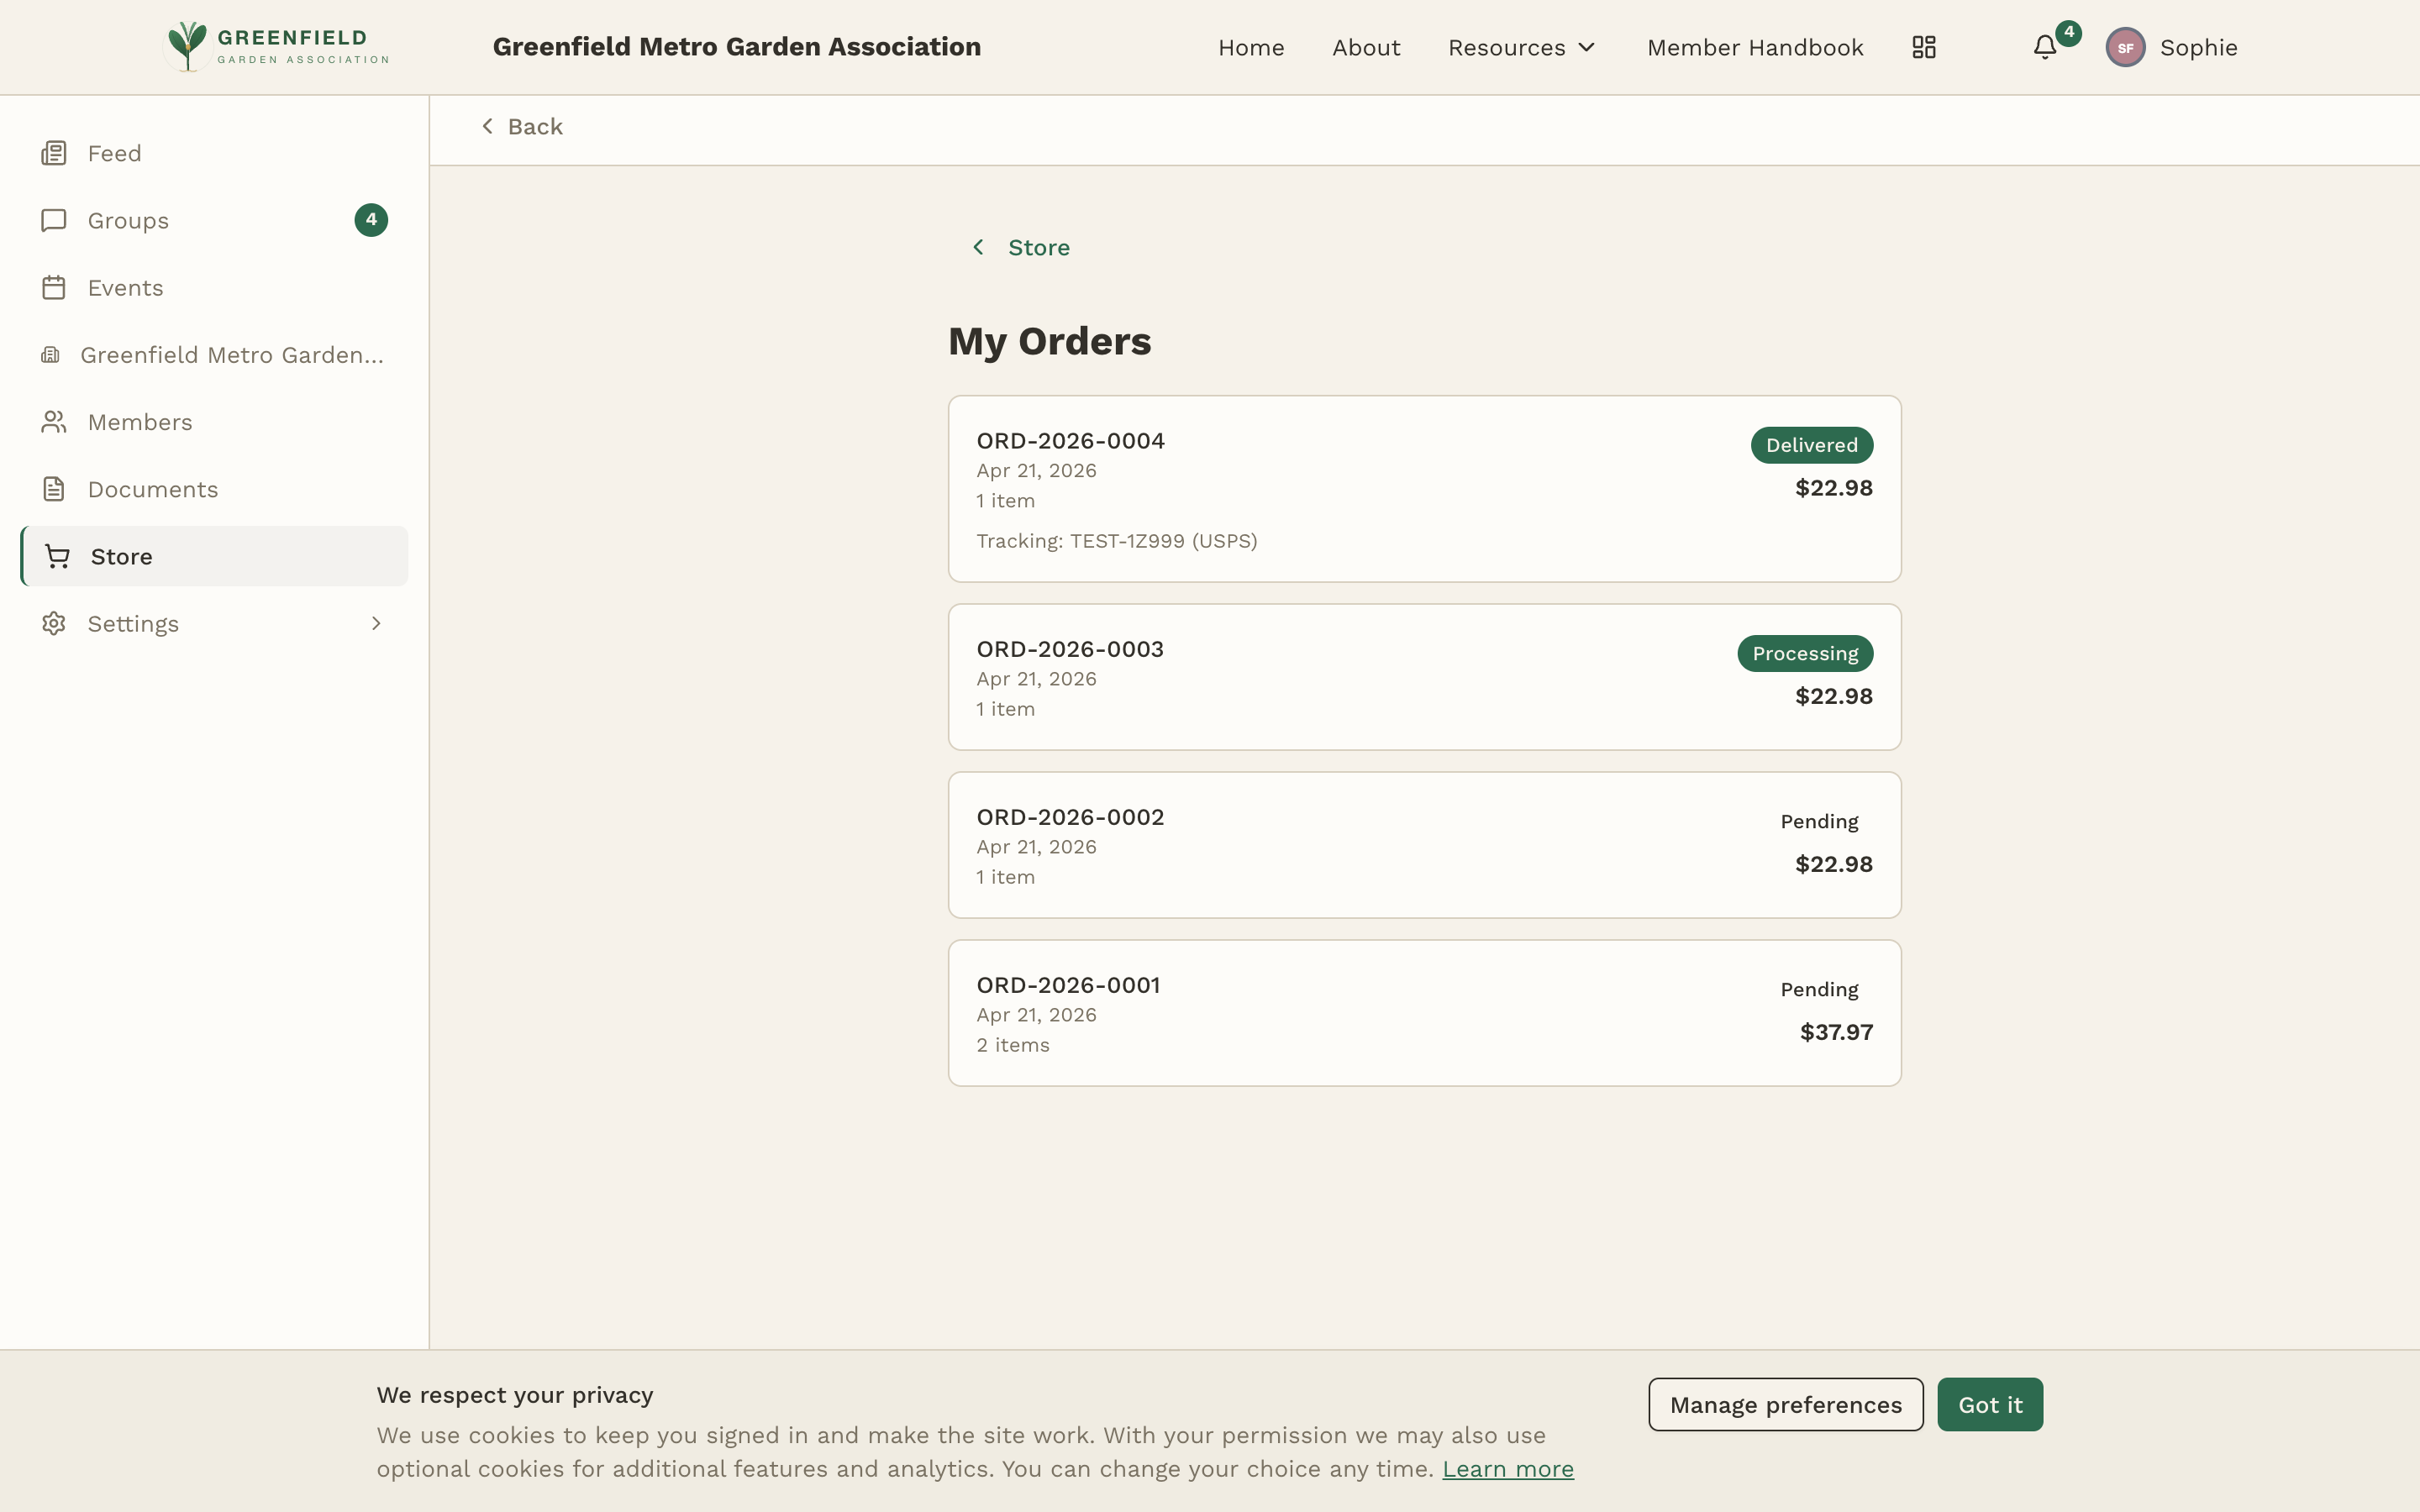This screenshot has height=1512, width=2420.
Task: Go to Home in the top navigation
Action: click(x=1251, y=47)
